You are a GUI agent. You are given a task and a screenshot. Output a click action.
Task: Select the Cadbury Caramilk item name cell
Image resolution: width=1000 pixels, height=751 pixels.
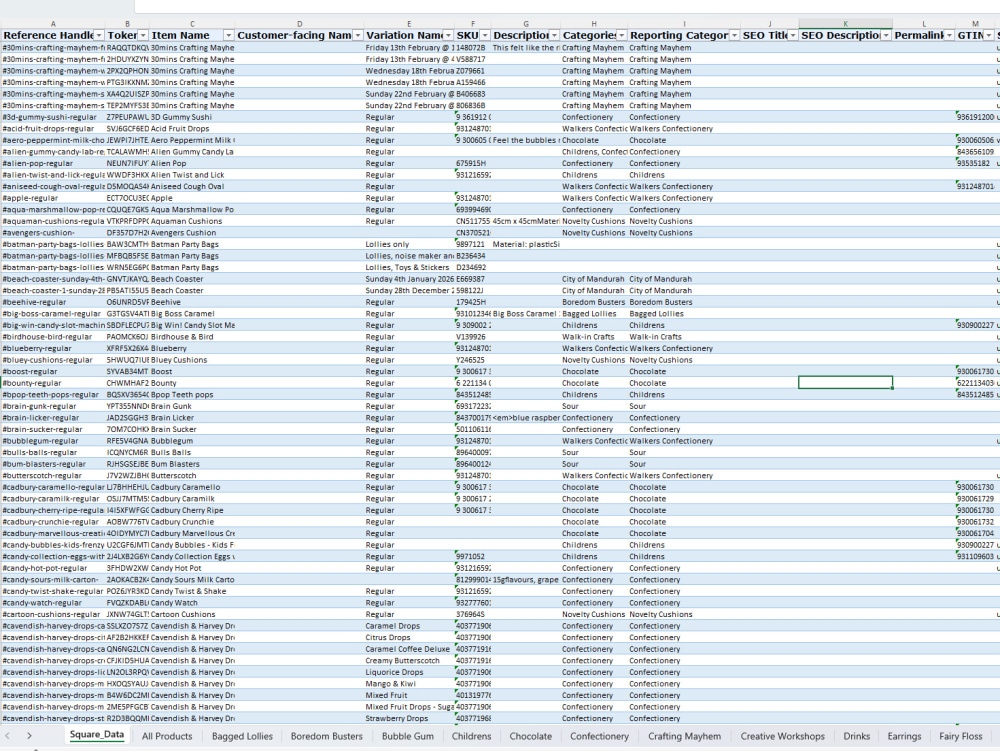coord(192,499)
